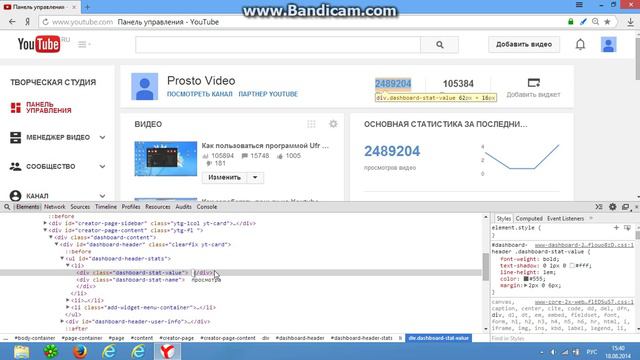Open YouTube guide menu next to logo

(84, 44)
